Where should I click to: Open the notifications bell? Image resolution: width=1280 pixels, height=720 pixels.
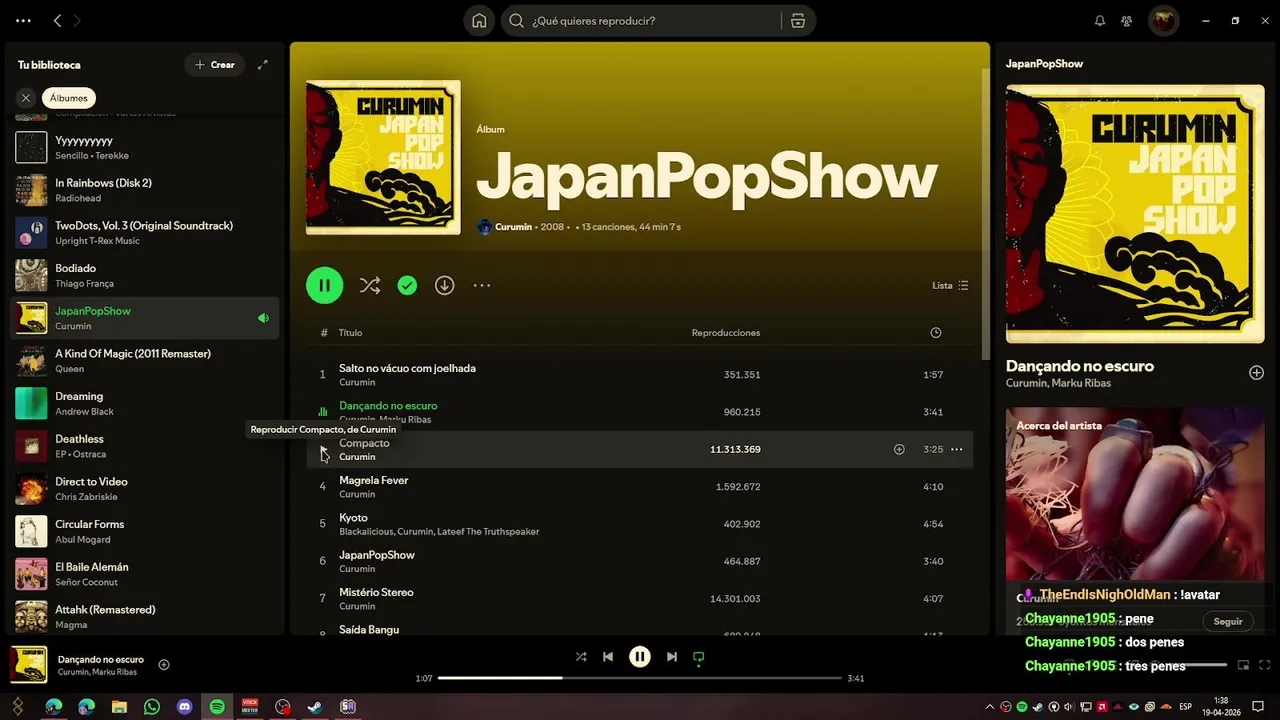[1100, 20]
